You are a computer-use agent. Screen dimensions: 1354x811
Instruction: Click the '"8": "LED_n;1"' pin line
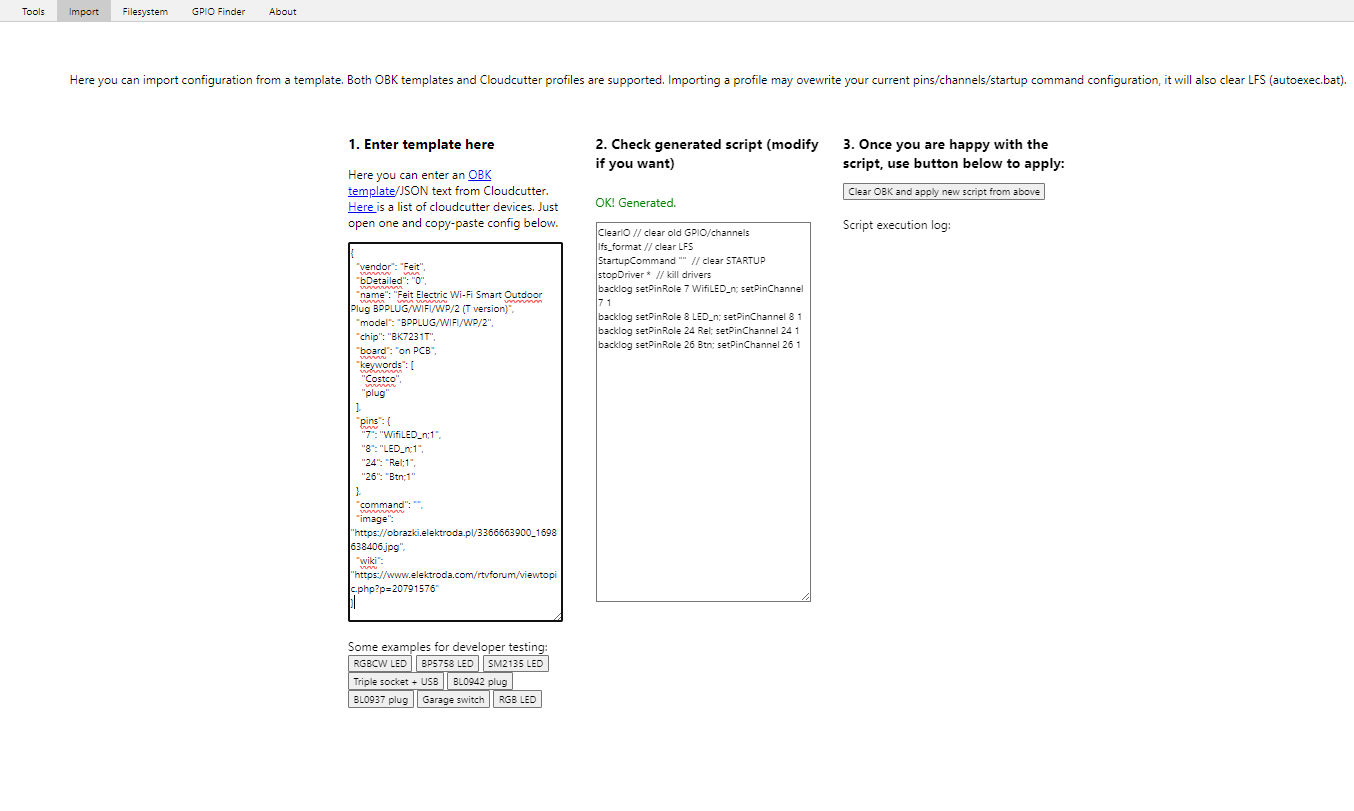pos(392,449)
